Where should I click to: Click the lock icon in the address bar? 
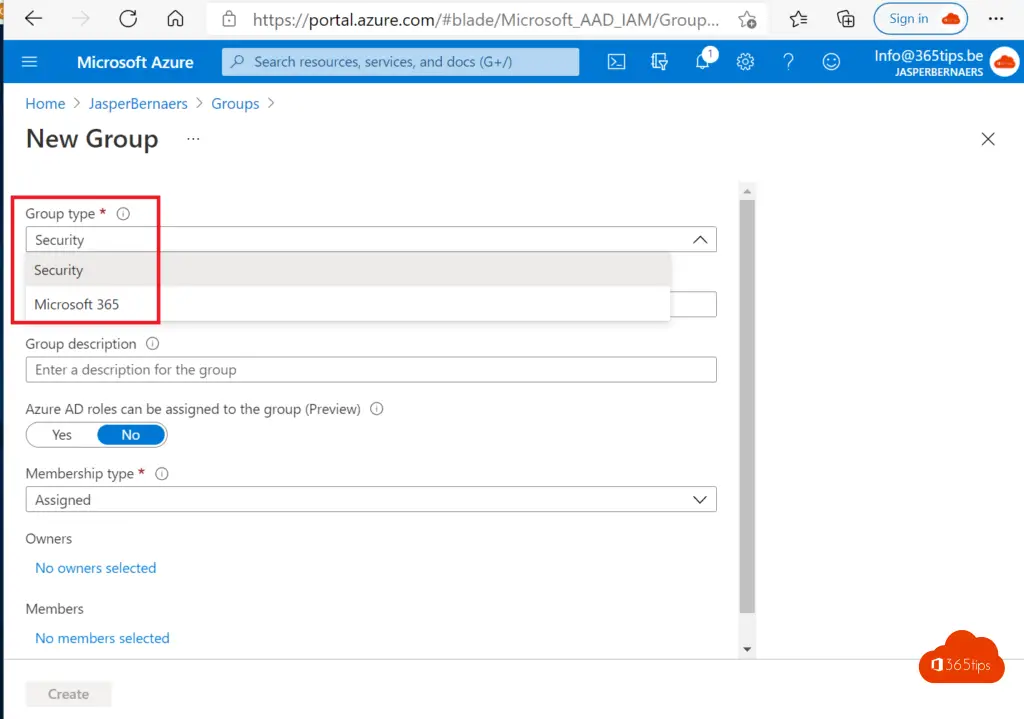[229, 19]
